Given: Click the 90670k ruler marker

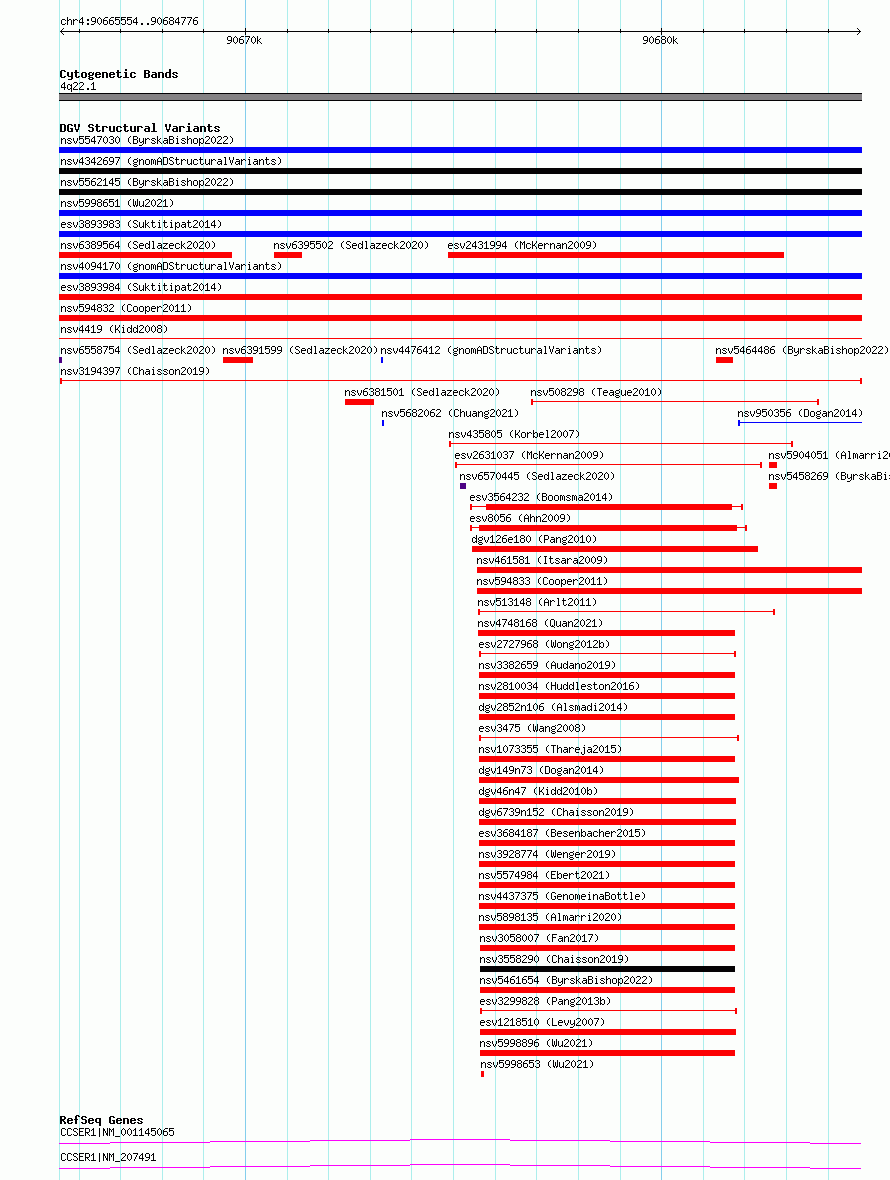Looking at the screenshot, I should click(245, 41).
